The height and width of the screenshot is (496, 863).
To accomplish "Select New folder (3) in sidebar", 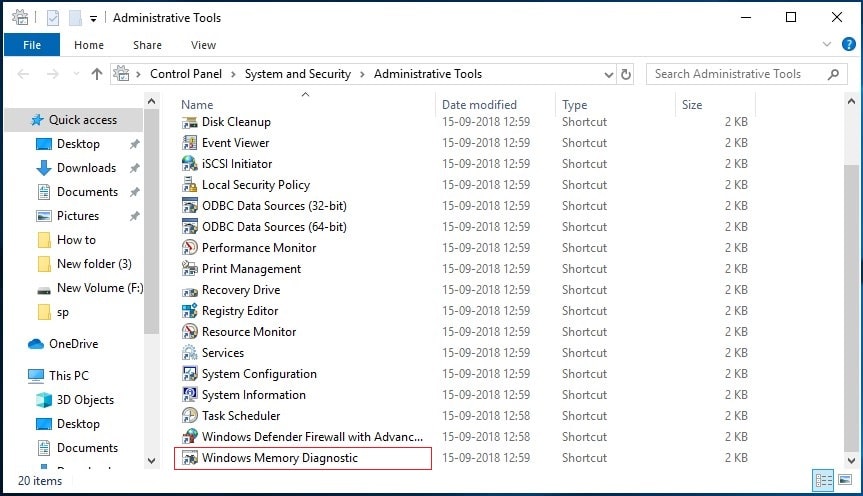I will click(94, 264).
